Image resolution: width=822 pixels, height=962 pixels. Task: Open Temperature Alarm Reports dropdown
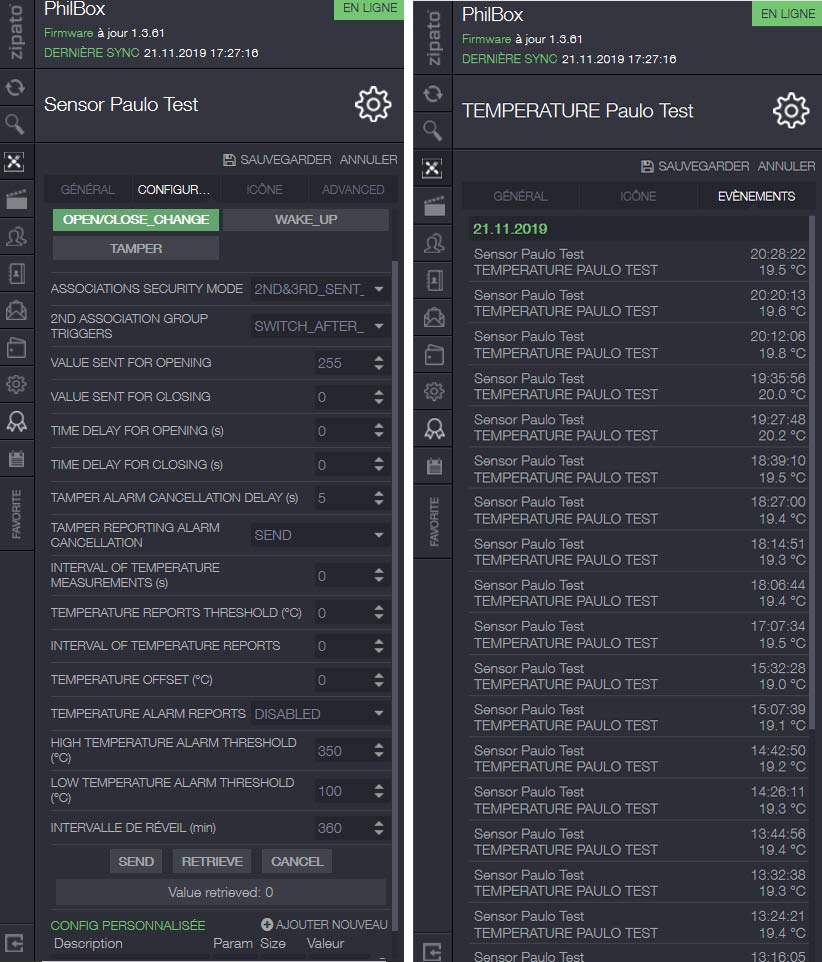[319, 714]
